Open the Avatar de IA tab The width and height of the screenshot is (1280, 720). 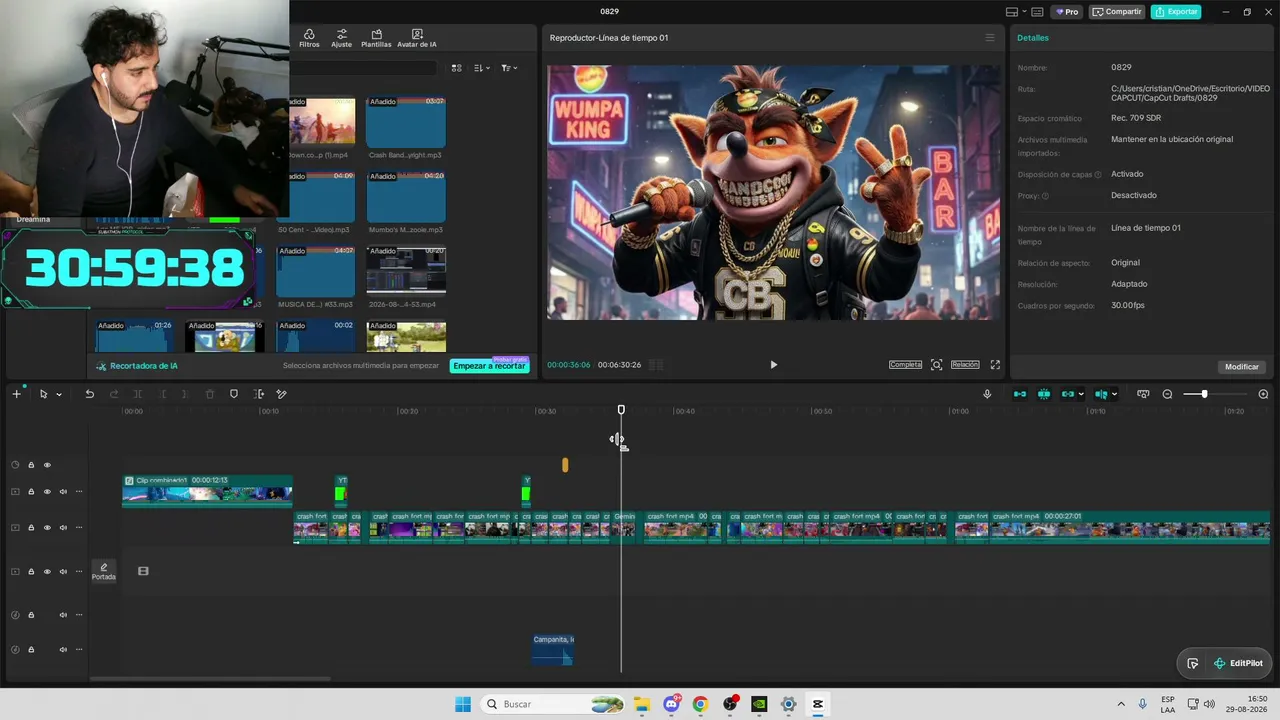pyautogui.click(x=417, y=38)
